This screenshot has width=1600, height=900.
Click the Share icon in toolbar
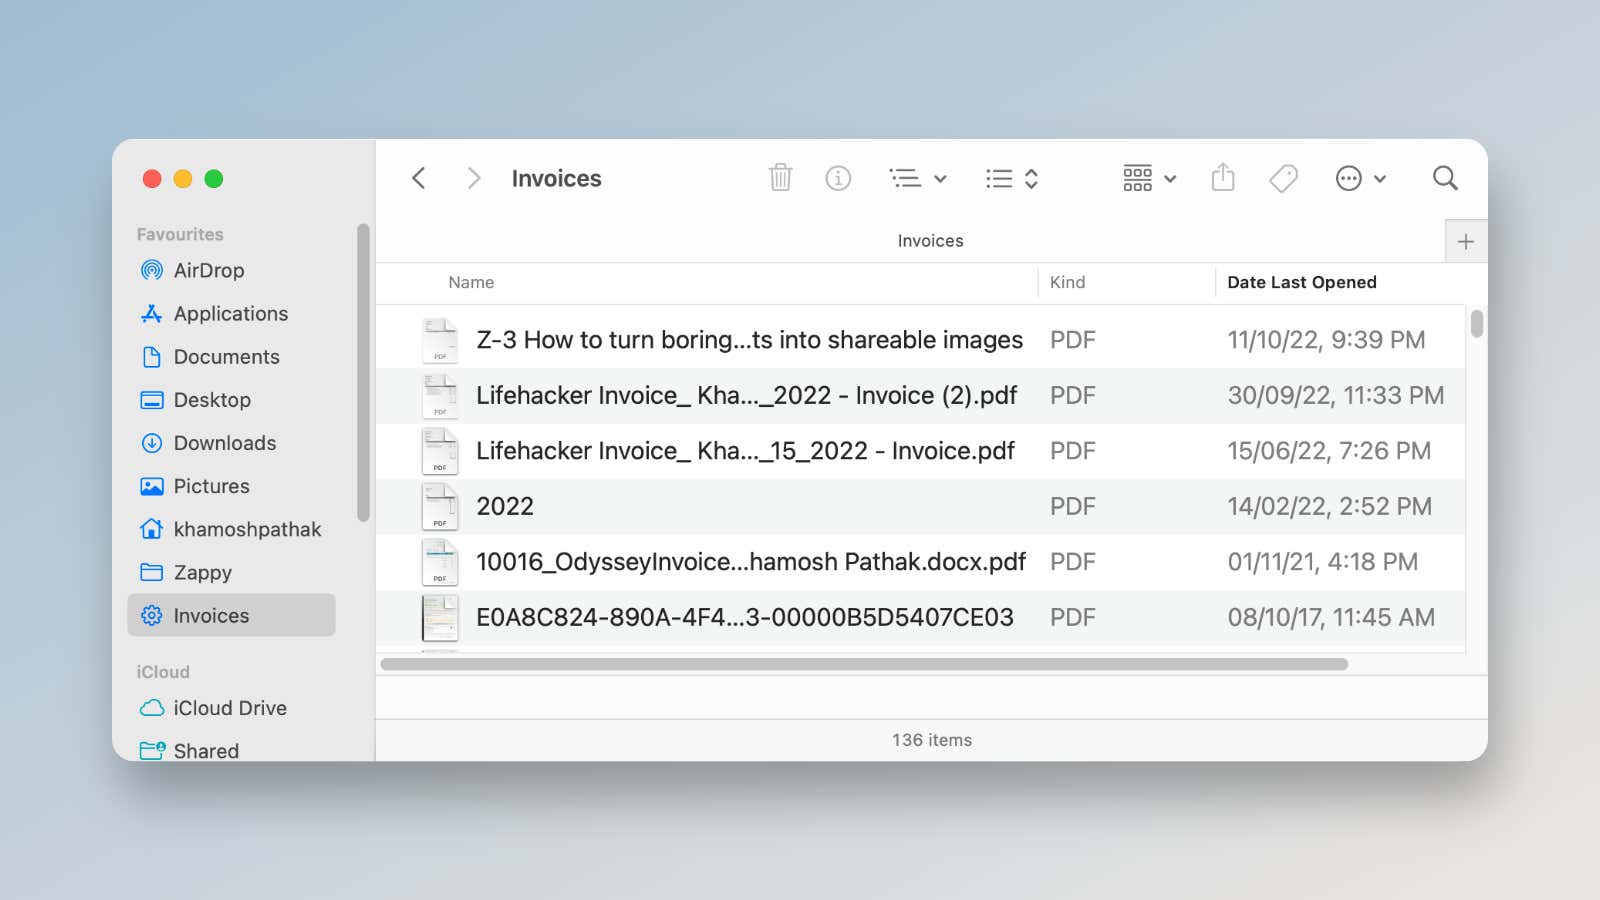[1223, 178]
